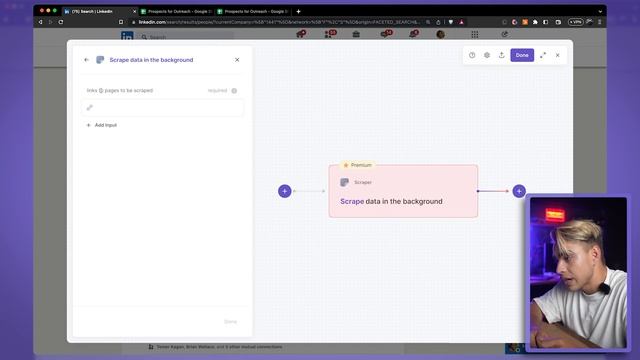This screenshot has width=640, height=360.
Task: Select the Scrape data in the background node
Action: tap(403, 191)
